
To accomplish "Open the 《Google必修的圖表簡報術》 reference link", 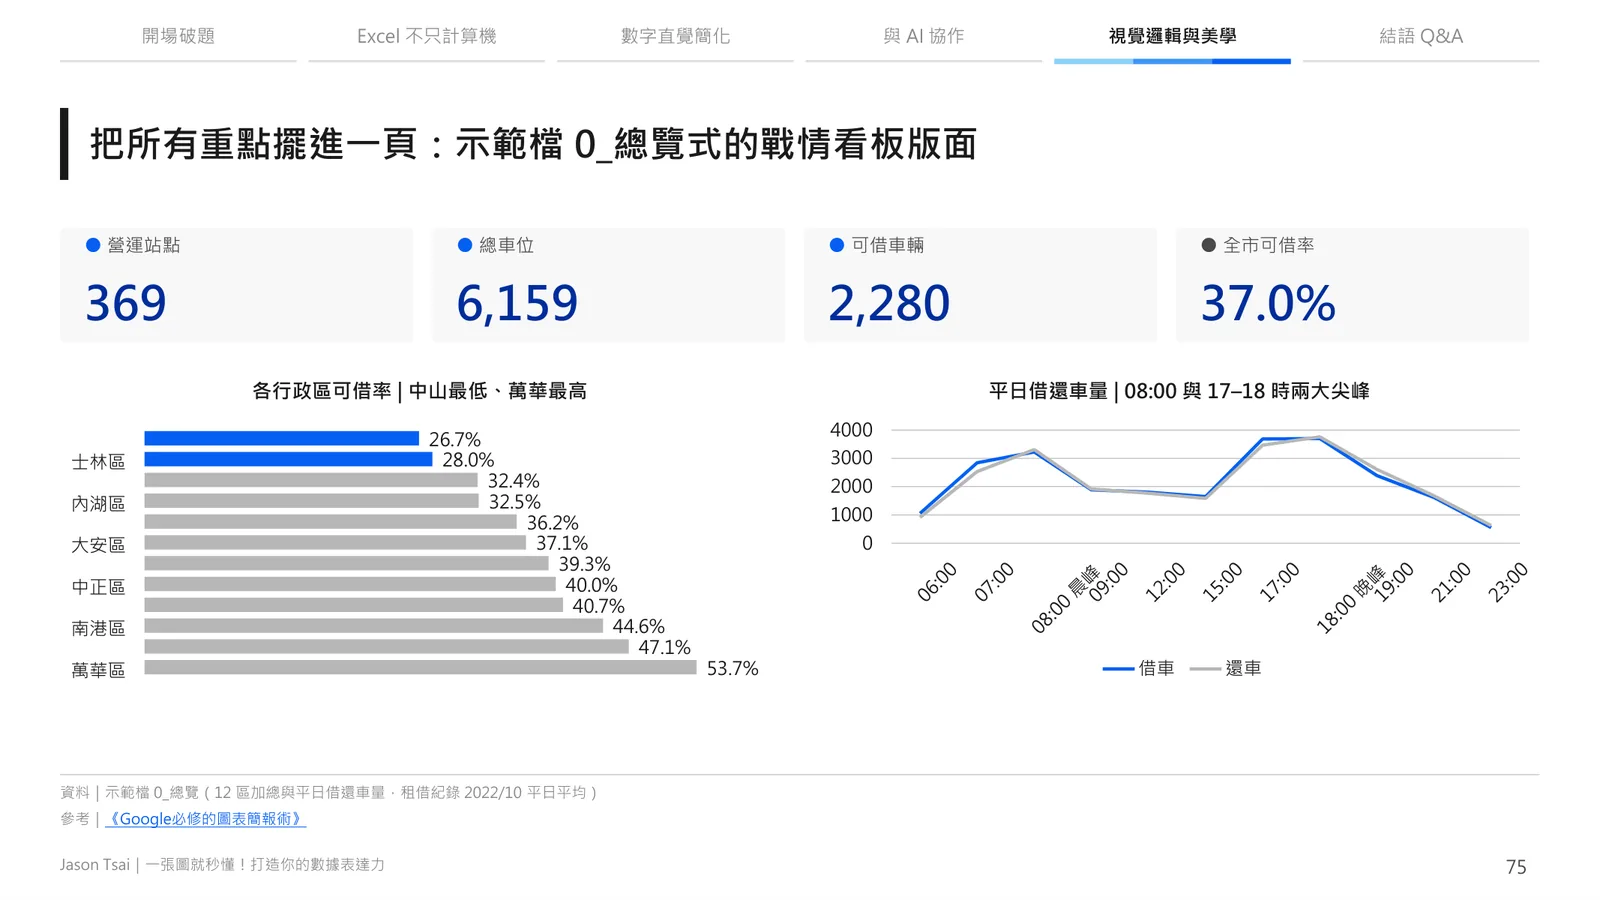I will pyautogui.click(x=206, y=819).
